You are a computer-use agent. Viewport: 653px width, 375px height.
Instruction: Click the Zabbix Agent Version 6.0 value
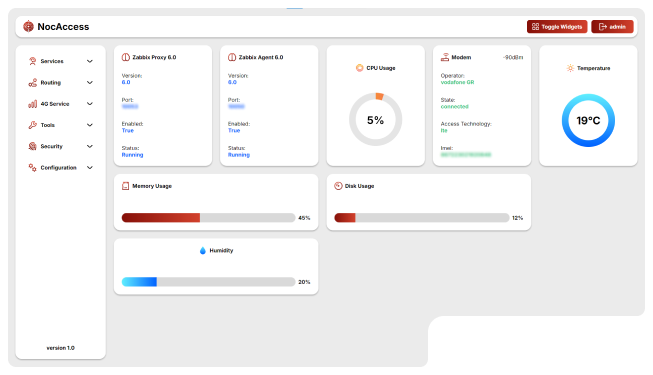coord(232,82)
